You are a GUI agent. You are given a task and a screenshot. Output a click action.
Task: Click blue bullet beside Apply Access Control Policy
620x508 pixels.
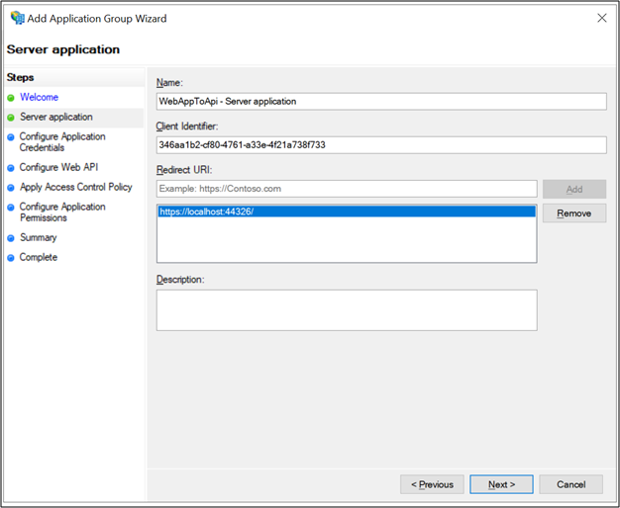(x=11, y=188)
